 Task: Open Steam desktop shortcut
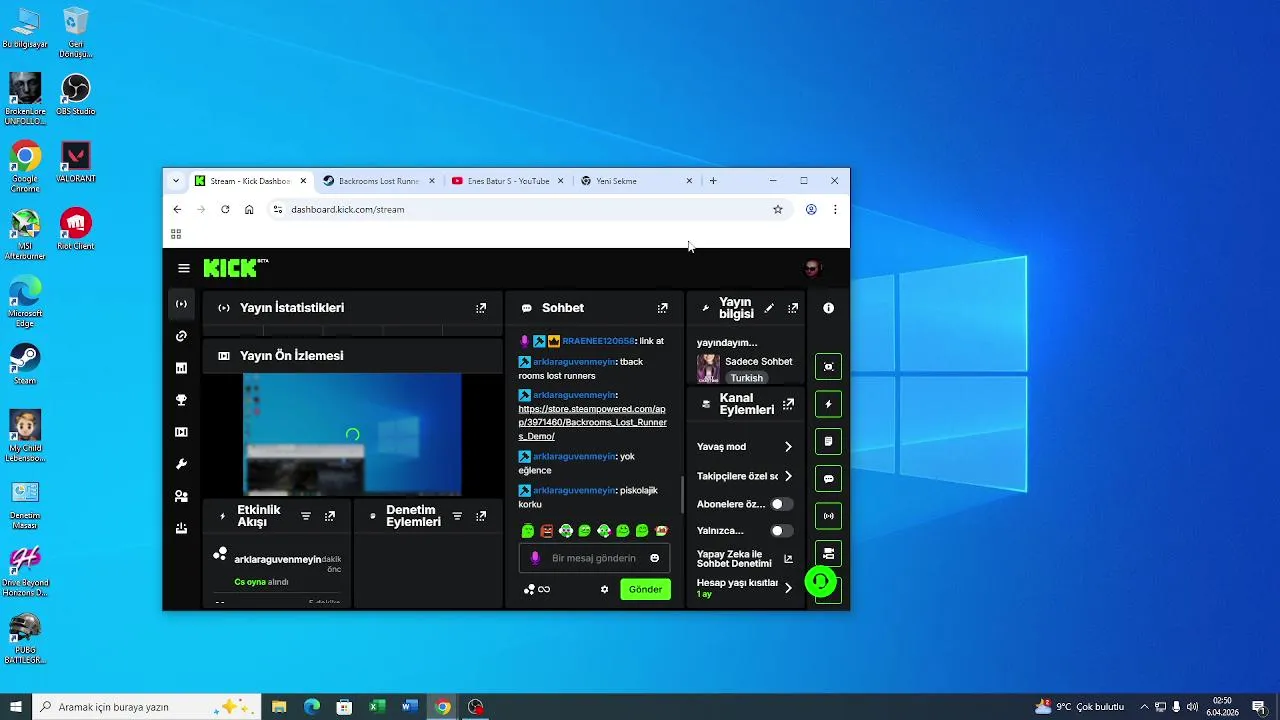click(x=25, y=364)
